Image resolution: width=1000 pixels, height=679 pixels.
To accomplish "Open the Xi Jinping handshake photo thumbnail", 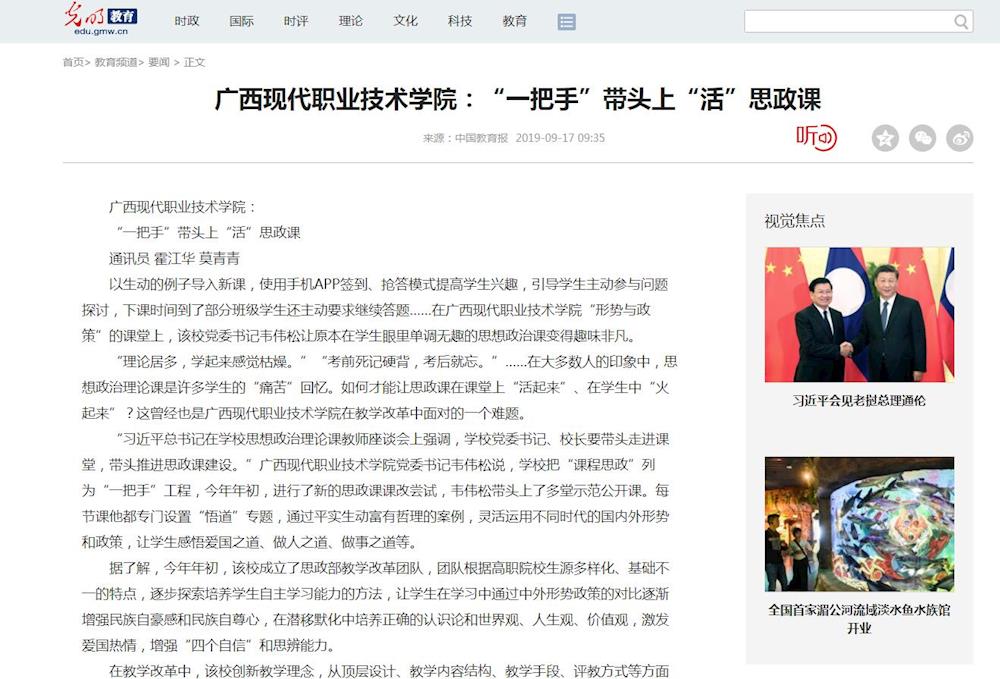I will pos(859,315).
